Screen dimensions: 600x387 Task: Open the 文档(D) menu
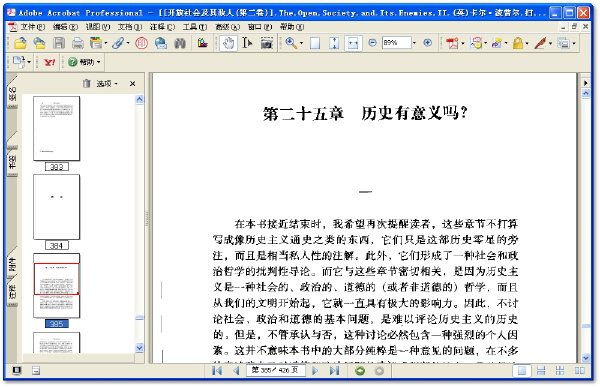[x=130, y=27]
